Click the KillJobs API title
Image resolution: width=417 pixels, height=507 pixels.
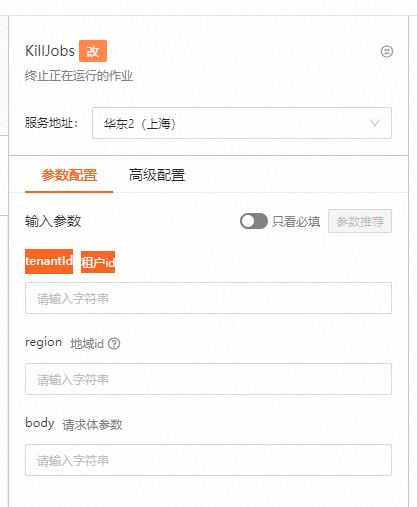[50, 51]
